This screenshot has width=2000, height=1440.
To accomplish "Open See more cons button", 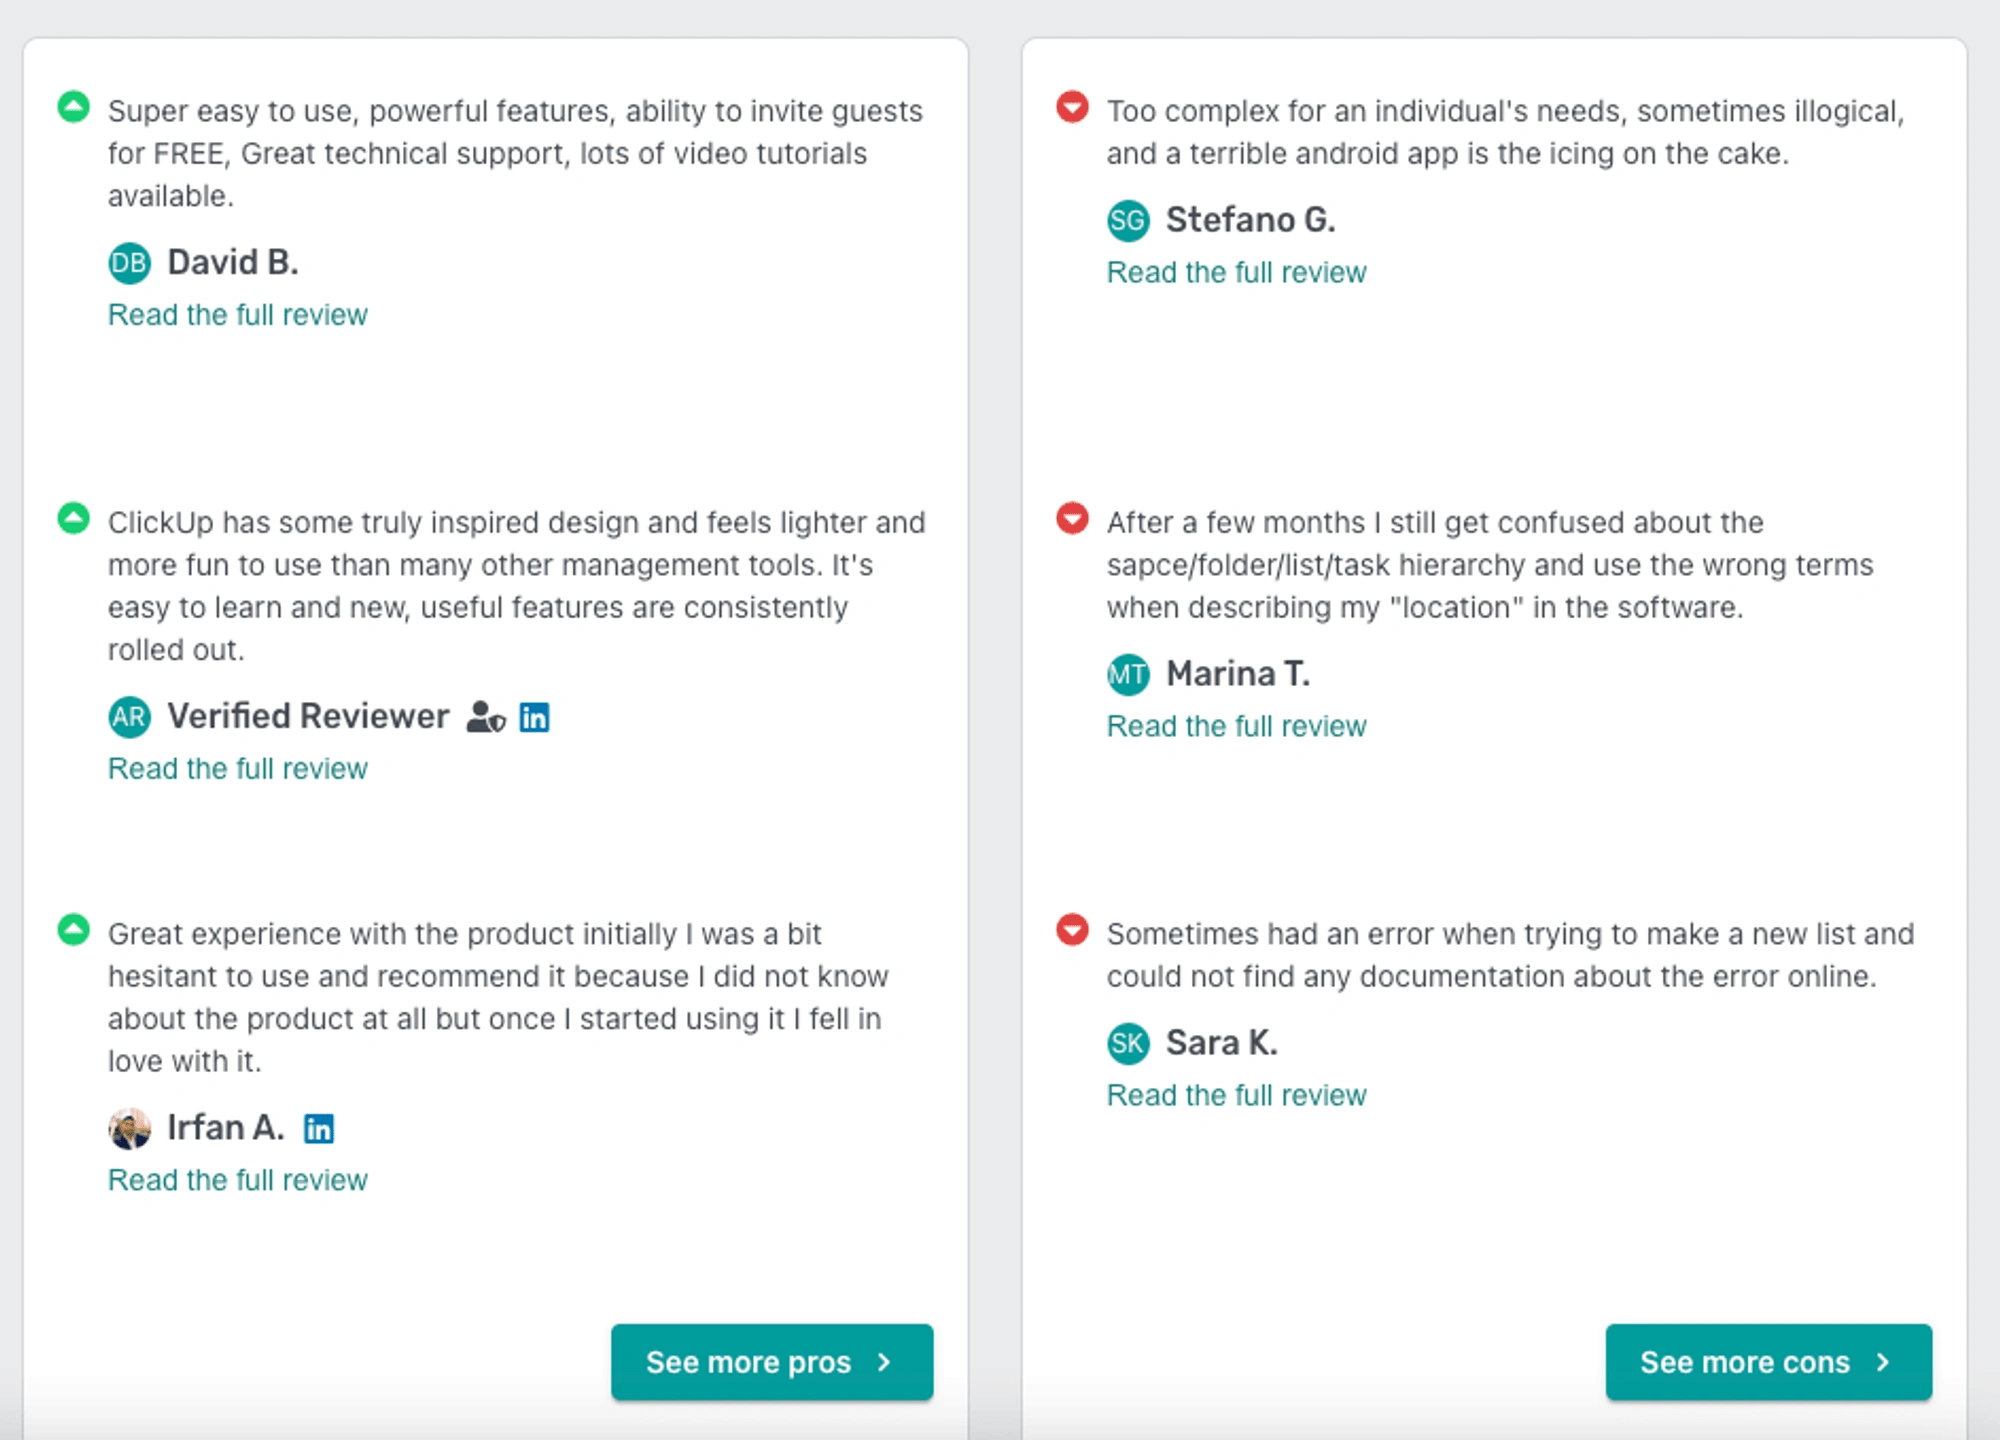I will coord(1768,1362).
